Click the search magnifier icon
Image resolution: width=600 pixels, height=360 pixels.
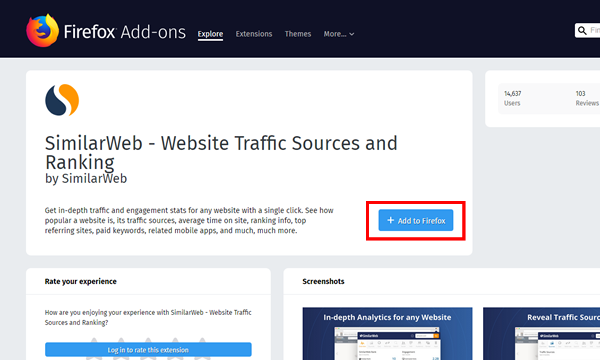point(582,31)
